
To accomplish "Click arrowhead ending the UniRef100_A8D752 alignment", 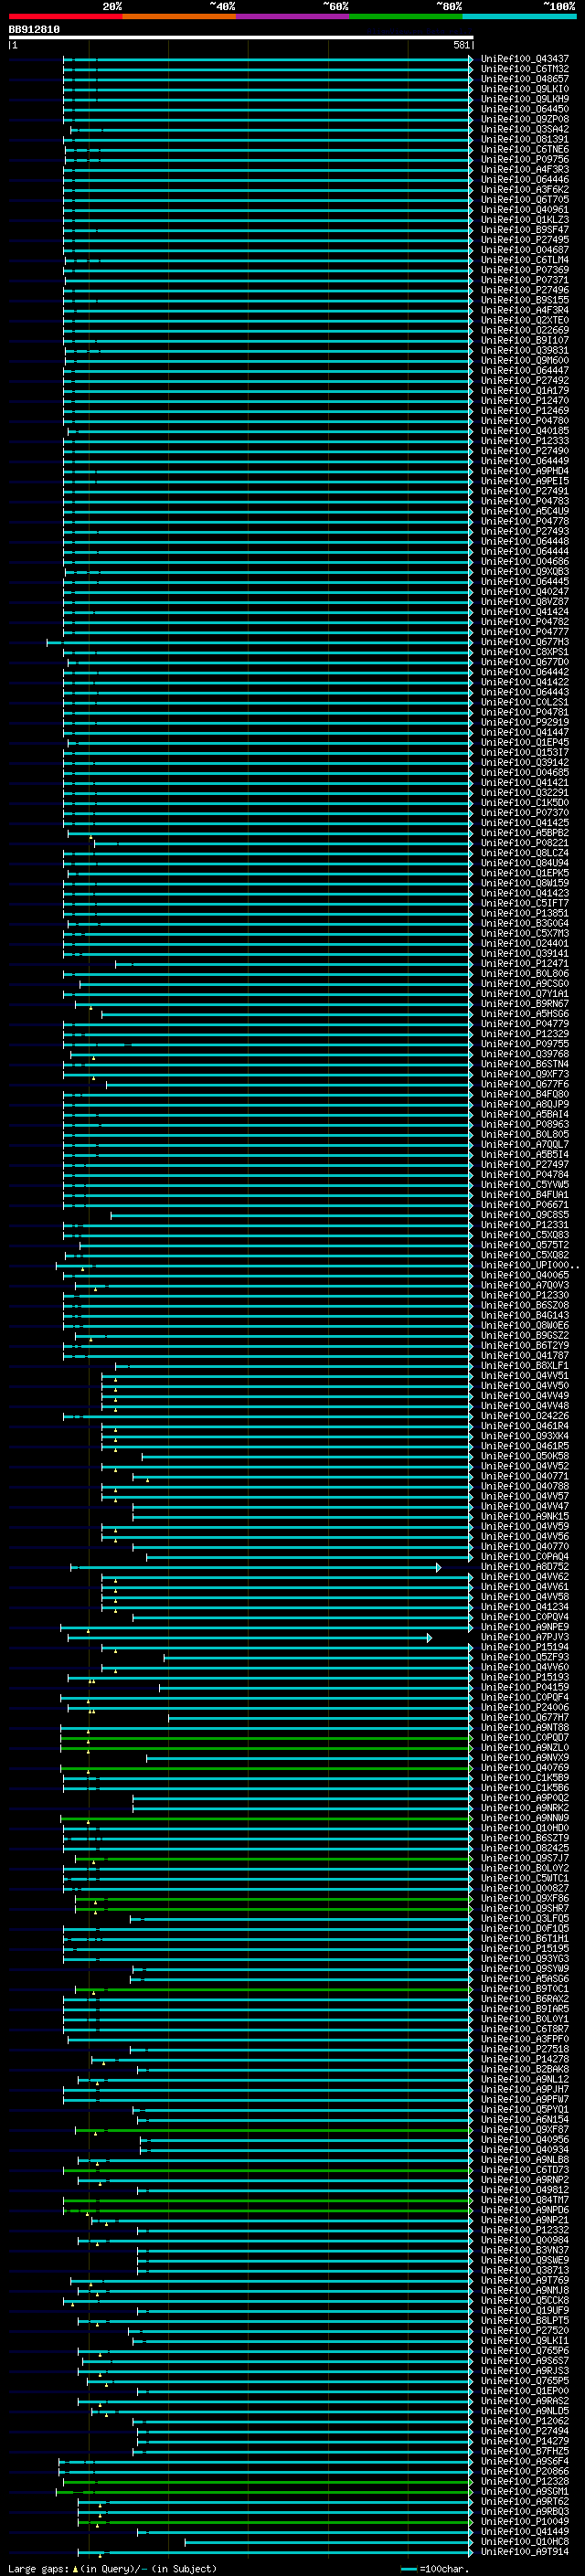I will tap(438, 1567).
